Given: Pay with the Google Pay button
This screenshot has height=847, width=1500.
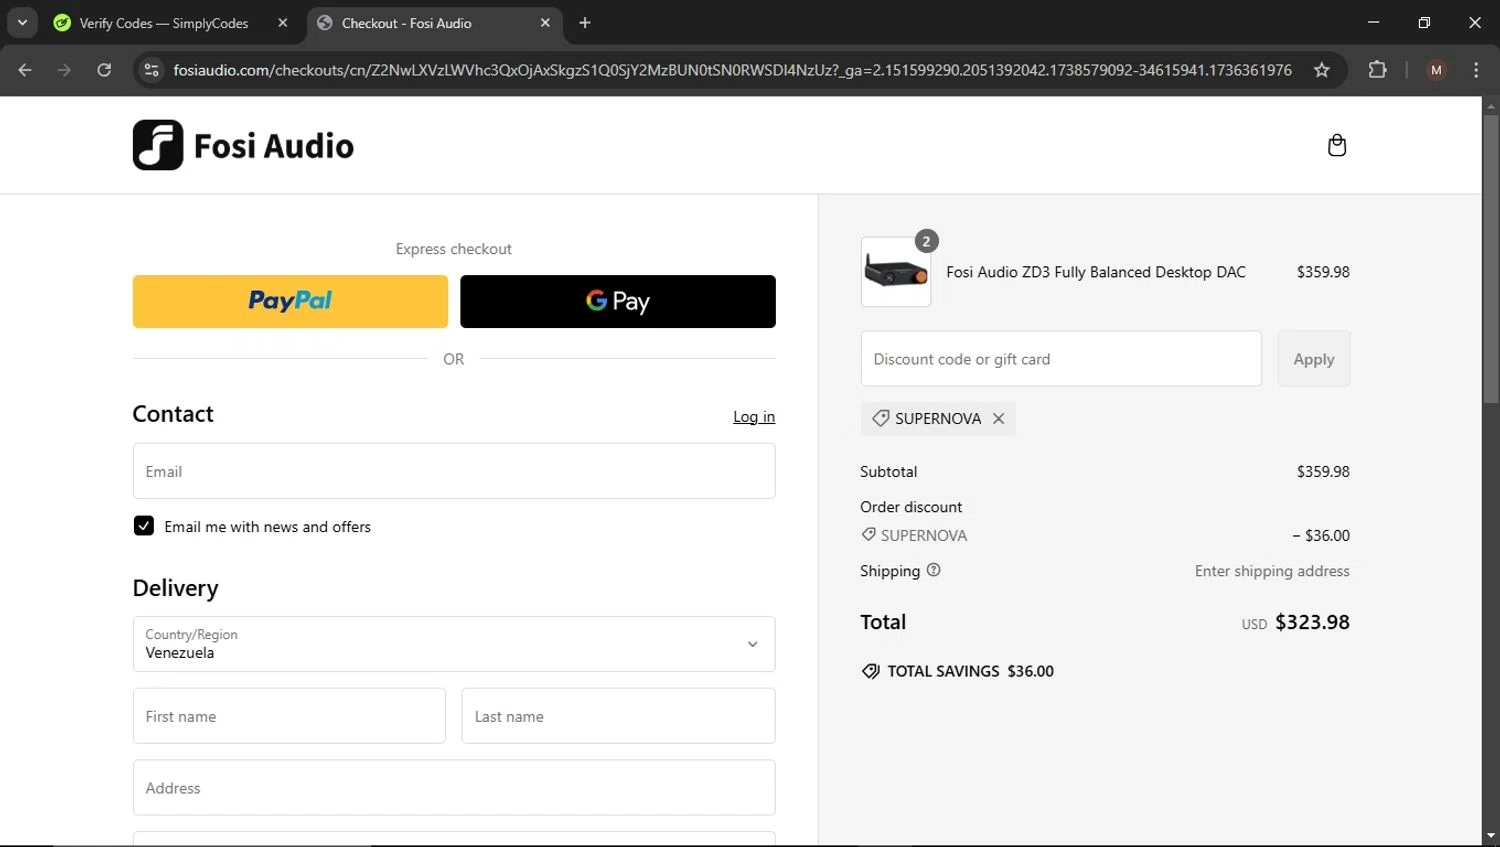Looking at the screenshot, I should [618, 301].
